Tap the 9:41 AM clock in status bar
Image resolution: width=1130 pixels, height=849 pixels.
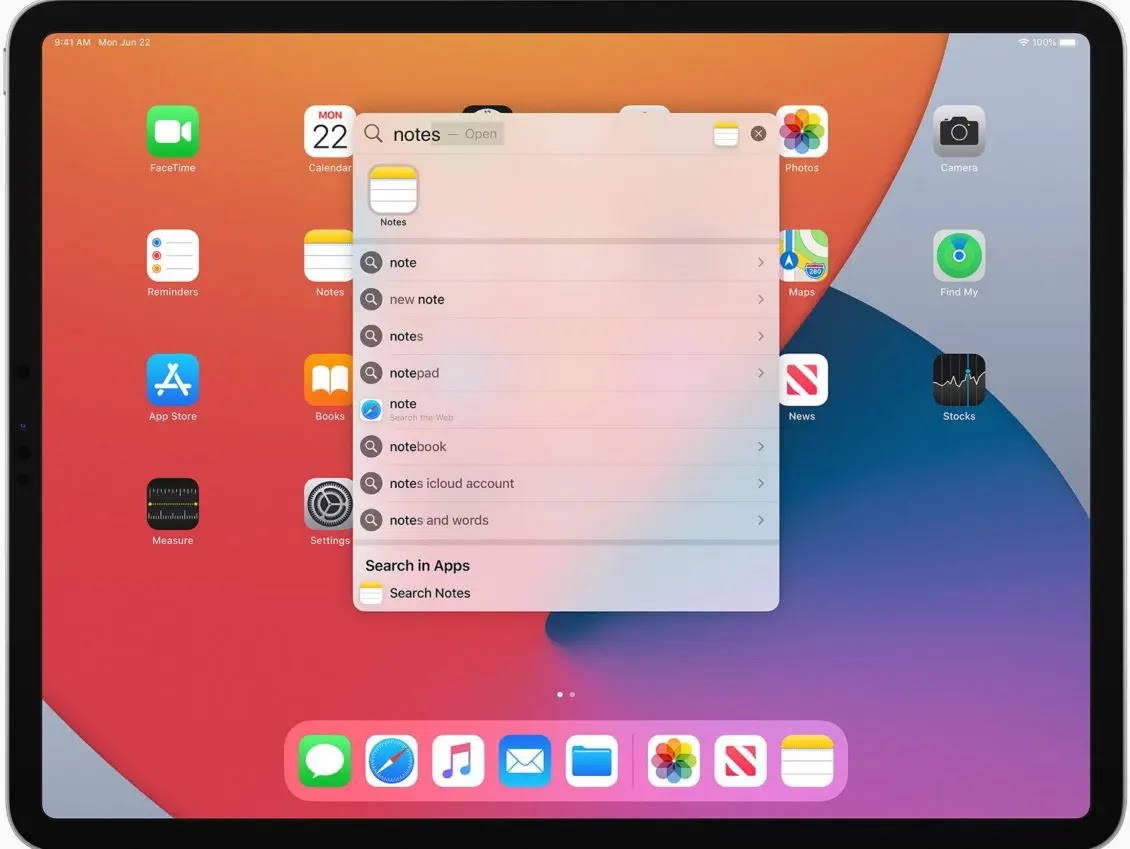[x=72, y=43]
